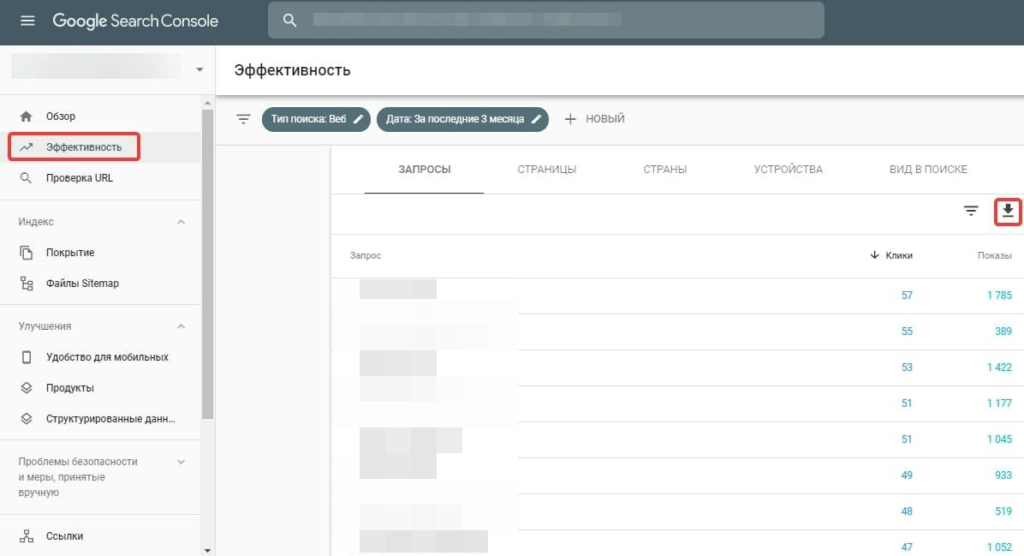
Task: Click the table filter rows icon
Action: click(x=970, y=211)
